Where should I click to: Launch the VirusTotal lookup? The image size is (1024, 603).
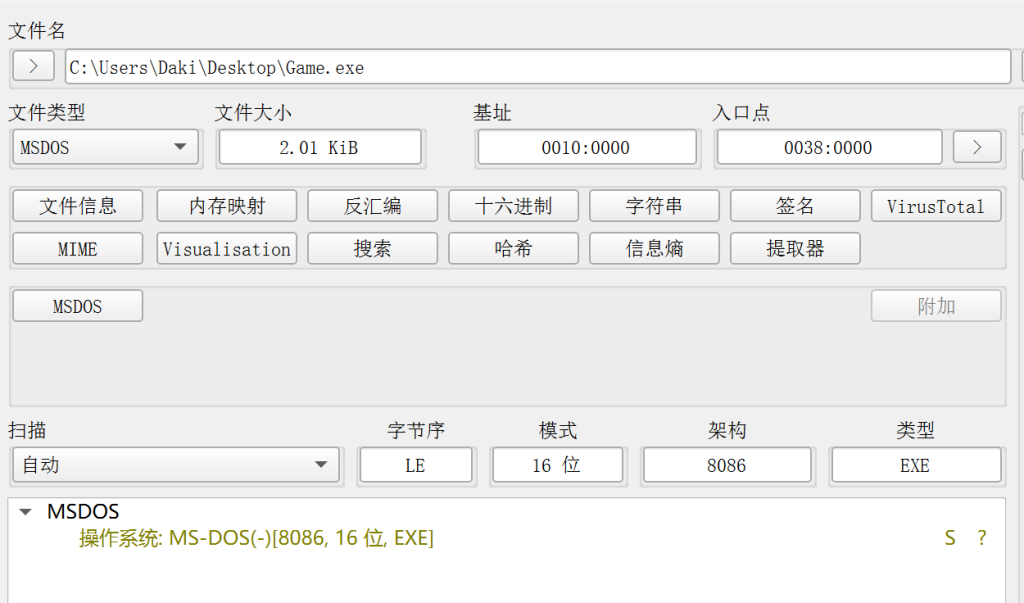936,206
